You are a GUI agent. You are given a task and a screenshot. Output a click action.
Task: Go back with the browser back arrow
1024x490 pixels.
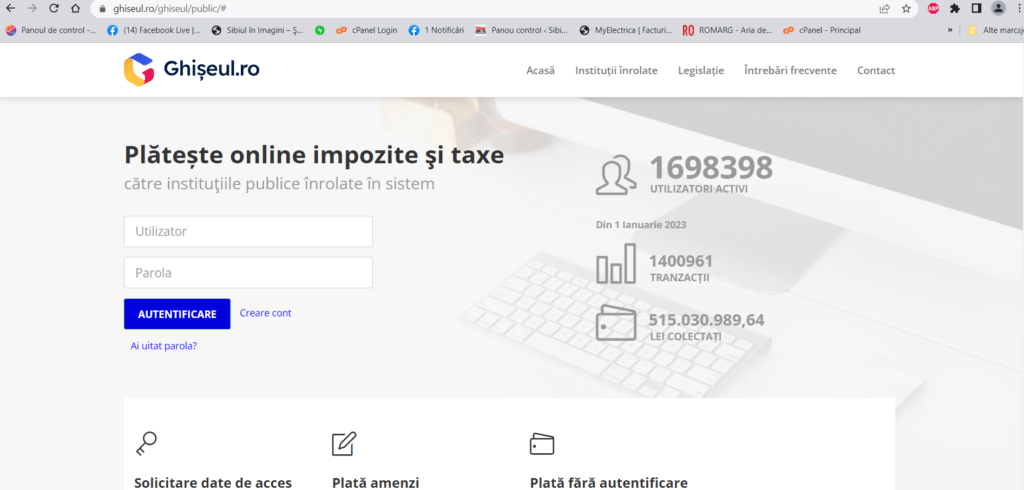point(10,8)
